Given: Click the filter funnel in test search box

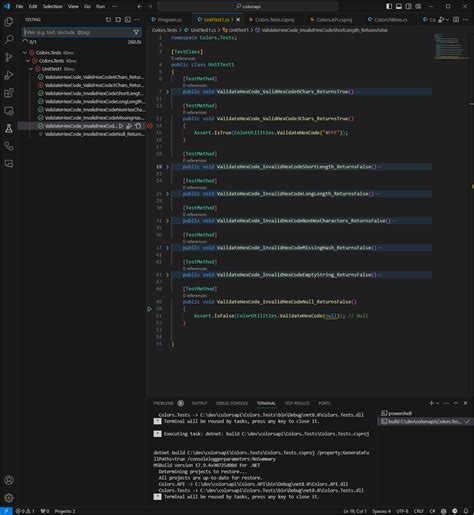Looking at the screenshot, I should (136, 32).
